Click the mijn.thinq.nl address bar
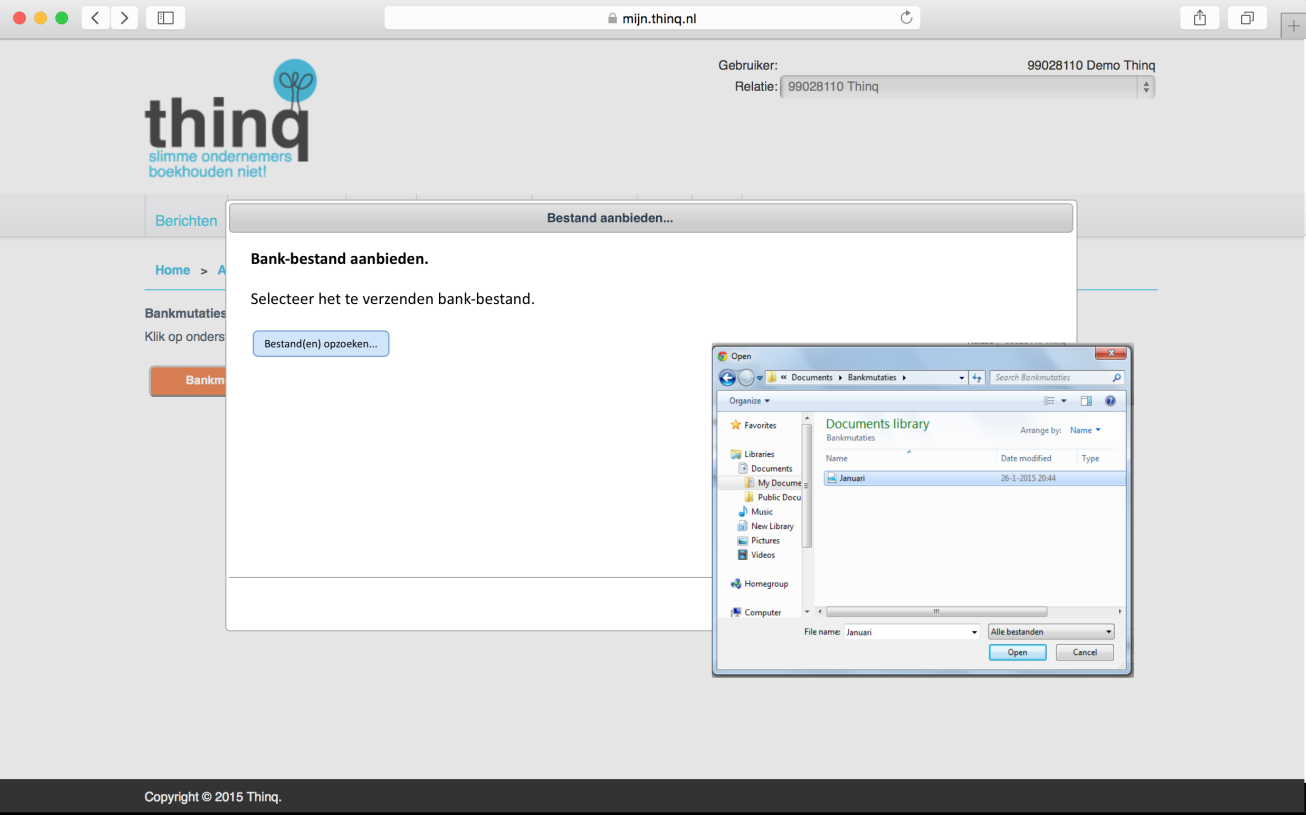Screen dimensions: 1306x815 [652, 18]
